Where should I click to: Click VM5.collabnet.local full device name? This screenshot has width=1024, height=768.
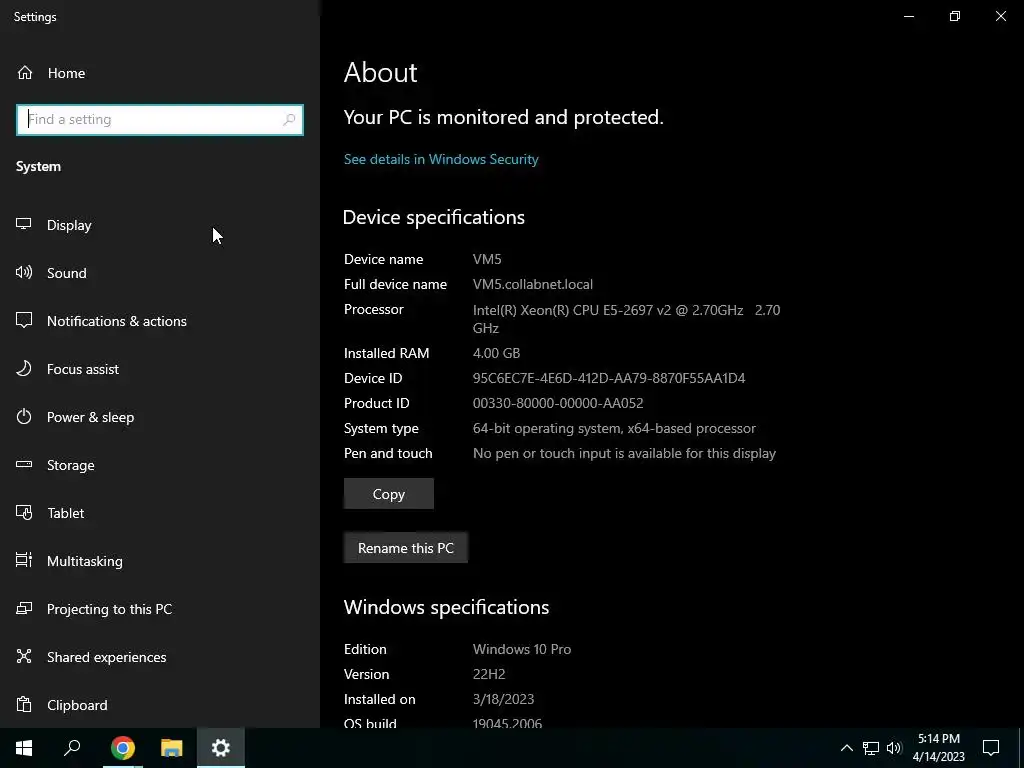532,285
